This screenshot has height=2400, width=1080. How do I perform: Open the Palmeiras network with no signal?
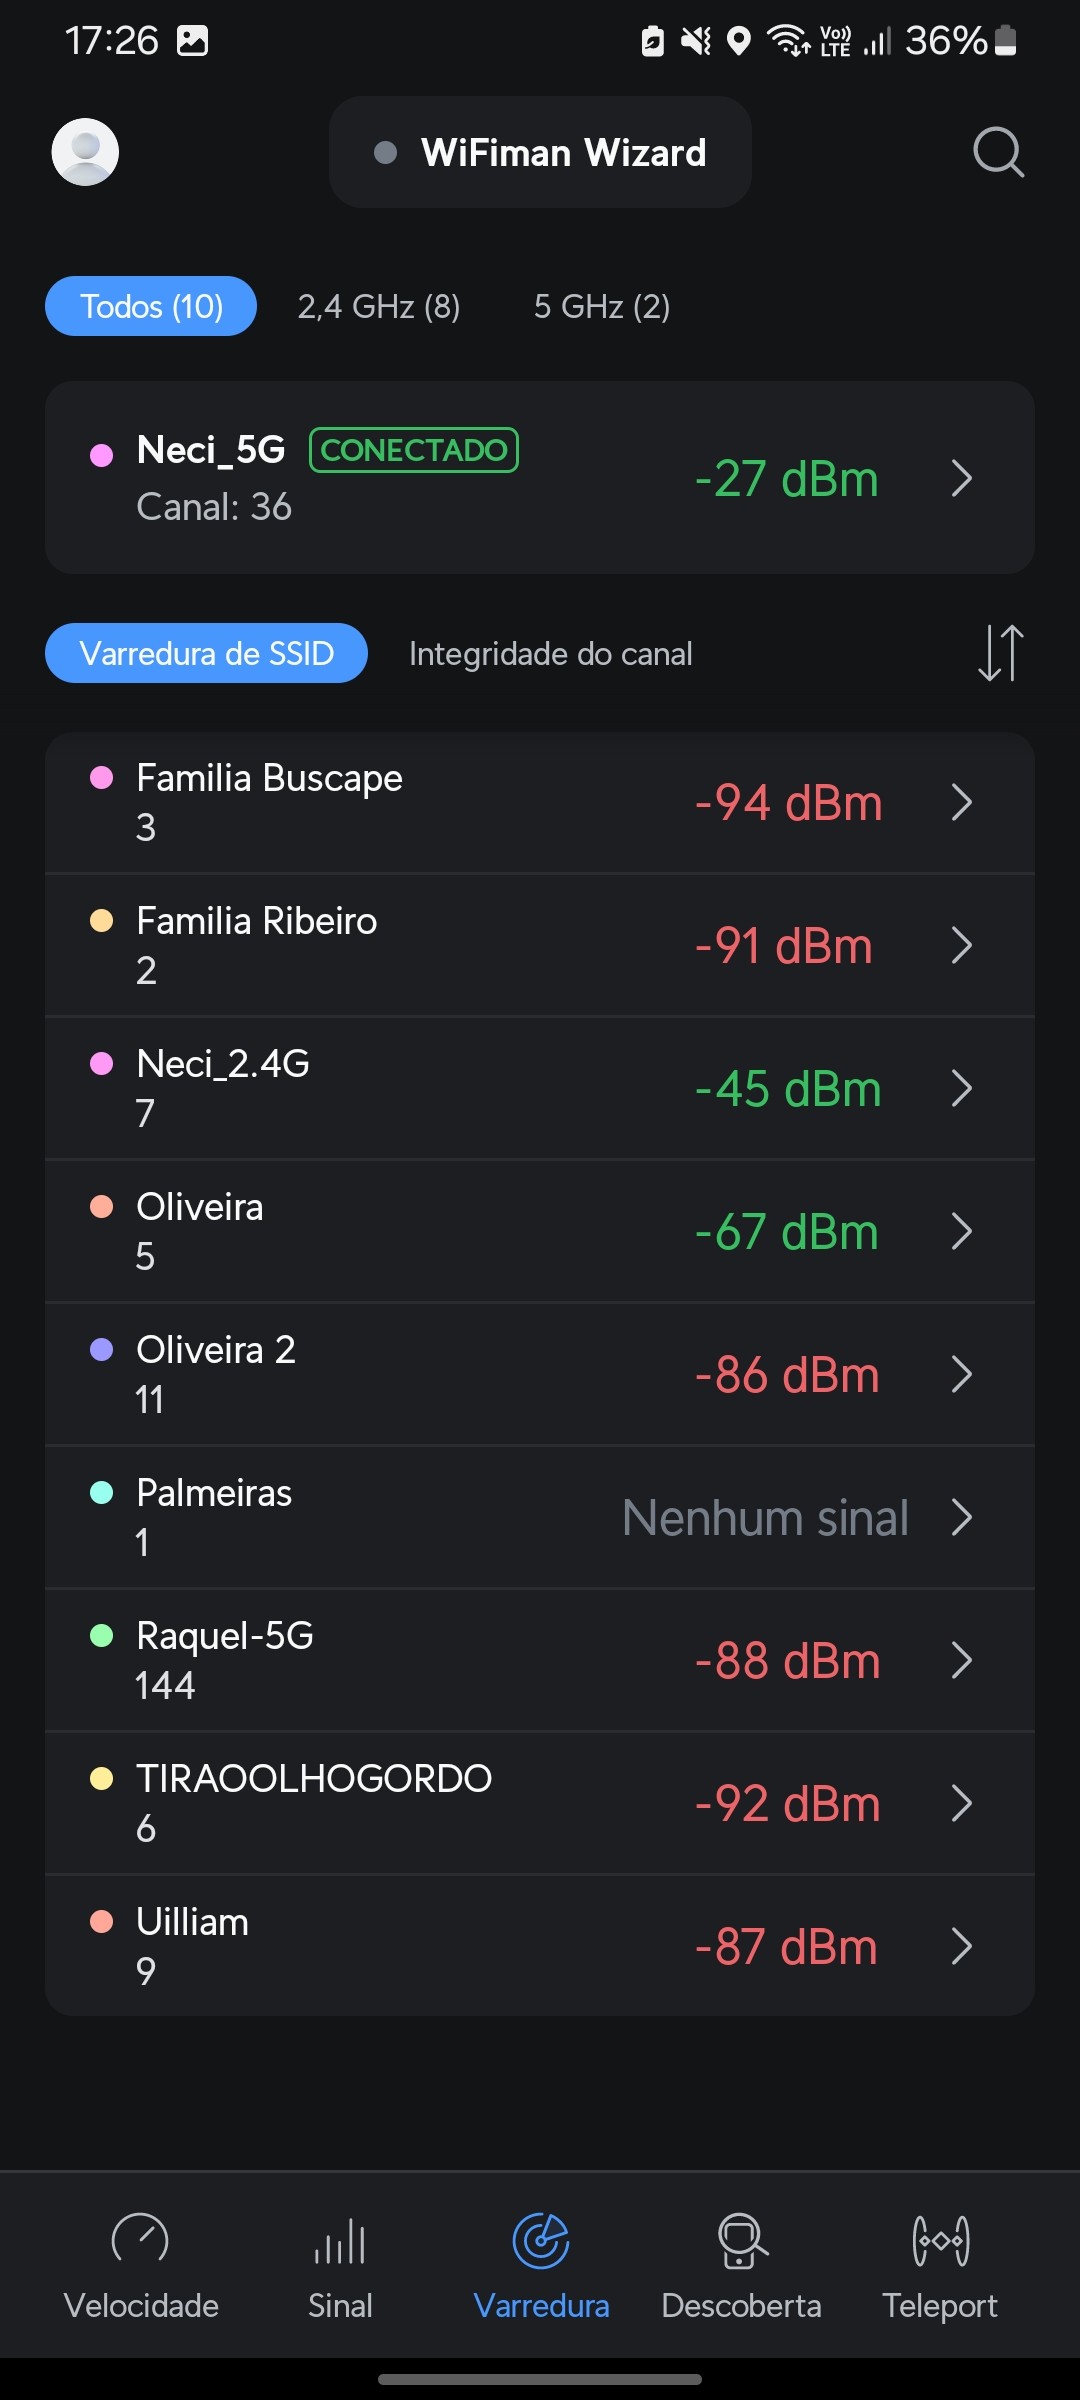(500, 1517)
